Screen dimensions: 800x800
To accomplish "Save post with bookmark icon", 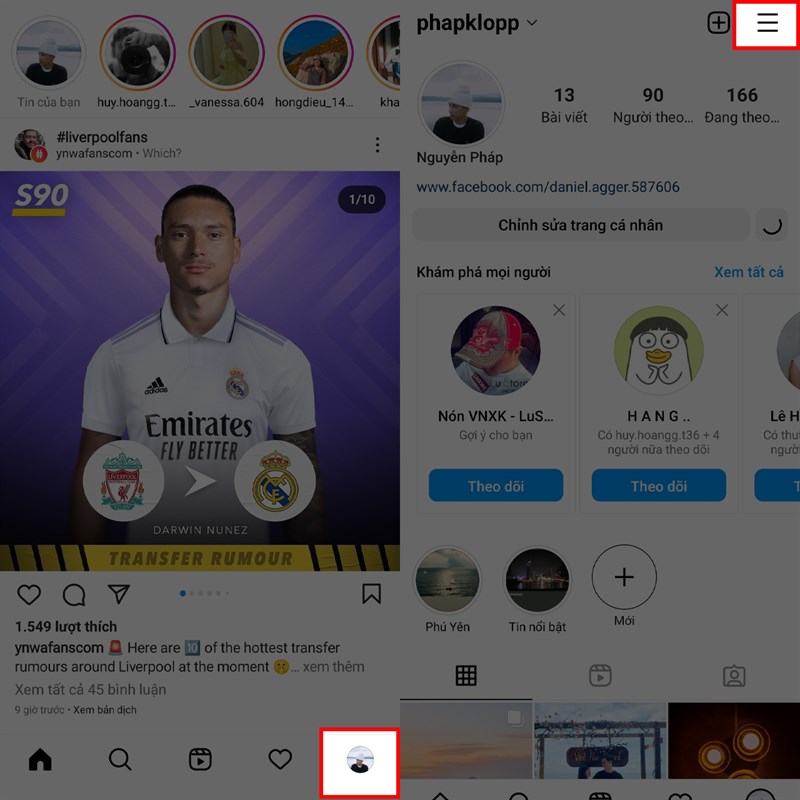I will point(371,594).
